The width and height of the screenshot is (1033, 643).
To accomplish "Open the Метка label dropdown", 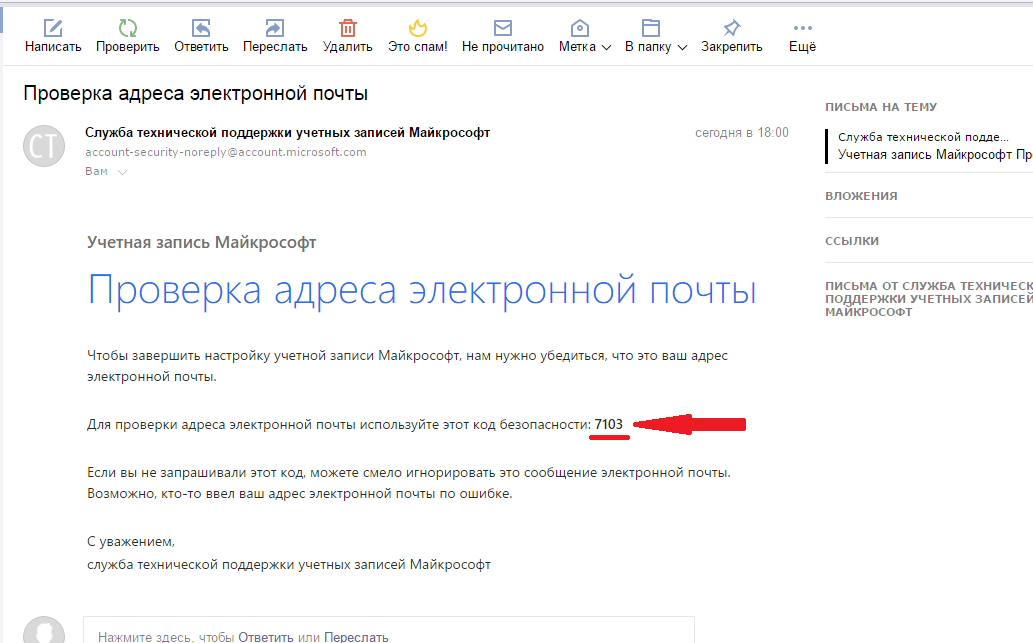I will coord(584,46).
